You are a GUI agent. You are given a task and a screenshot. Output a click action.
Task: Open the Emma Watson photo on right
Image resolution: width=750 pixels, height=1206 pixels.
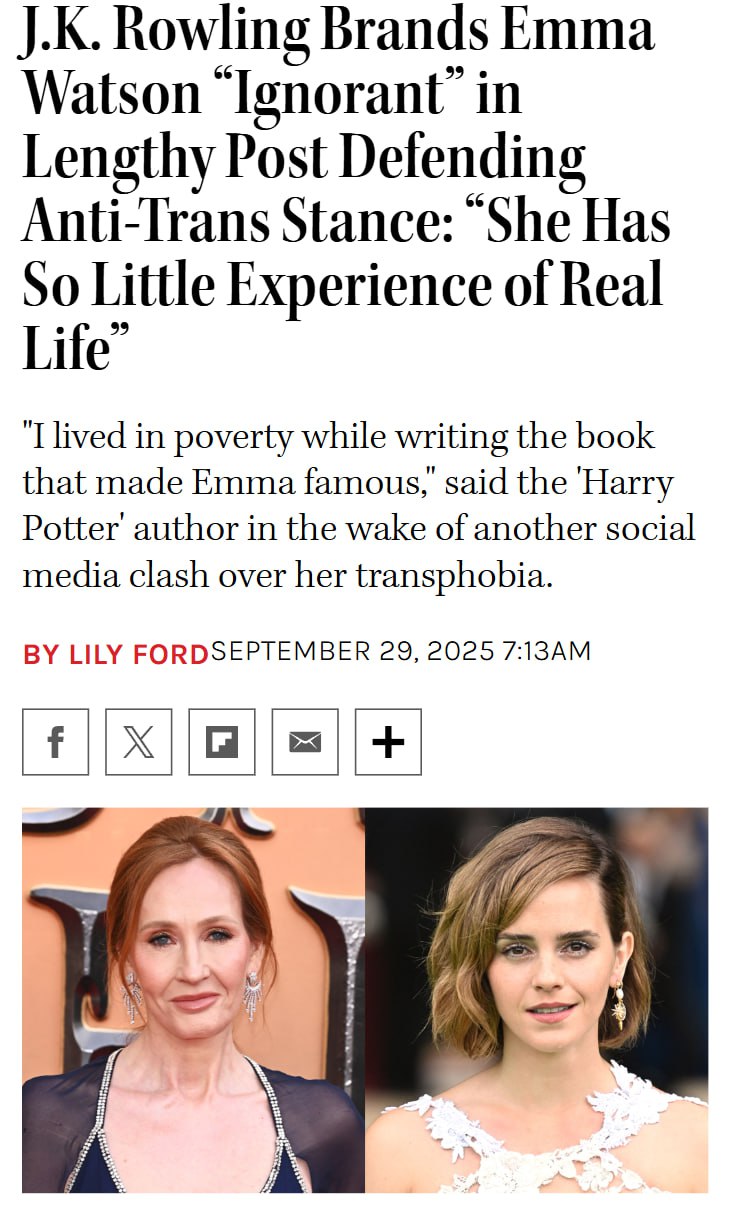[536, 1000]
